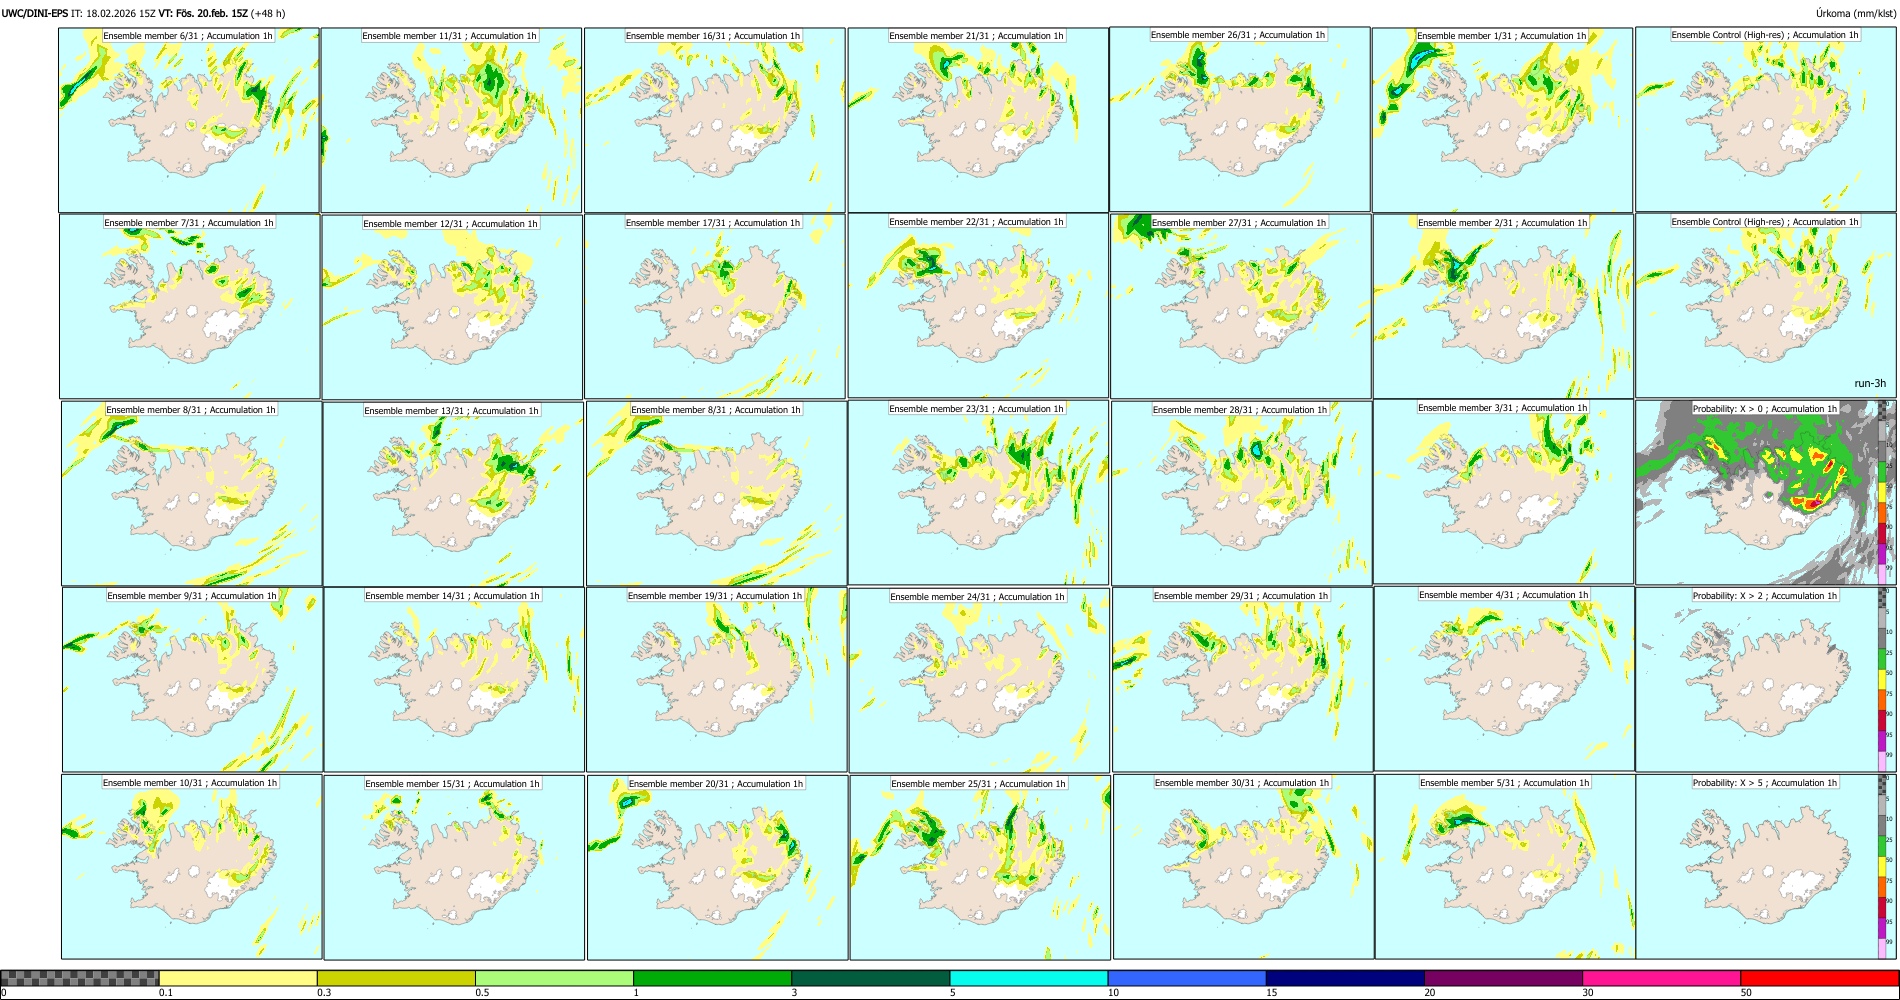
Task: Select the Ensemble member 9/31 map
Action: pyautogui.click(x=192, y=680)
